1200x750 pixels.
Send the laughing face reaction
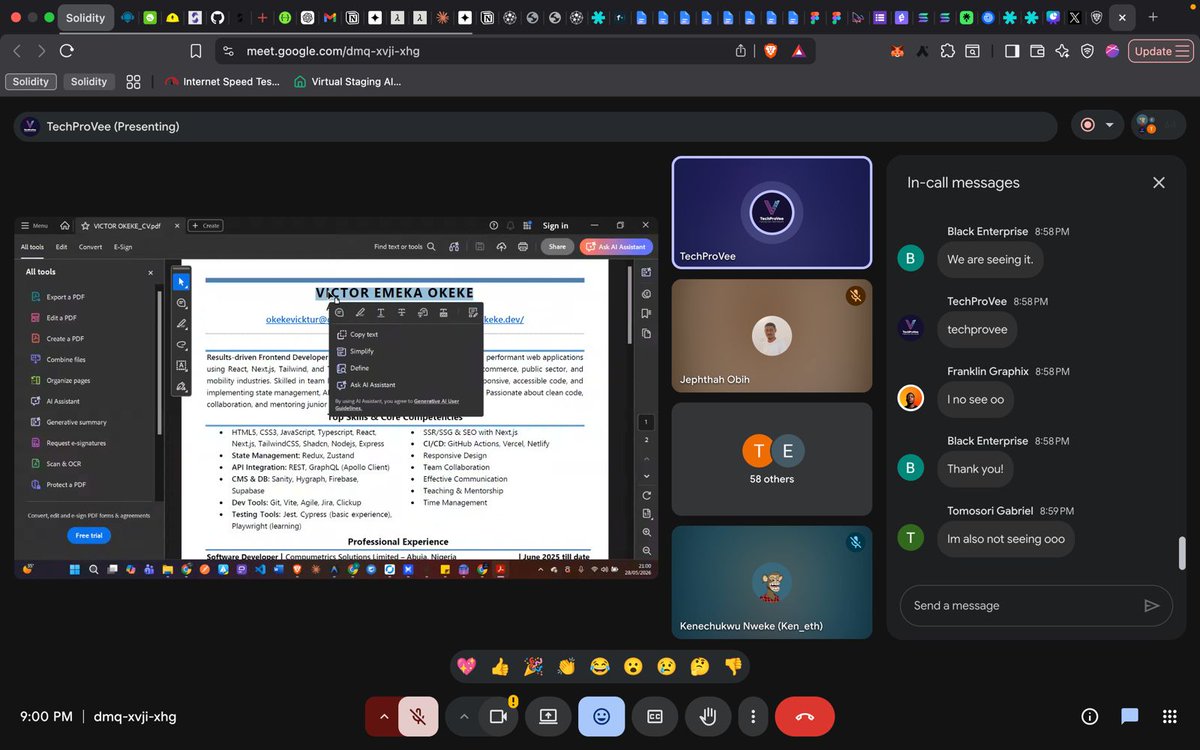[600, 666]
